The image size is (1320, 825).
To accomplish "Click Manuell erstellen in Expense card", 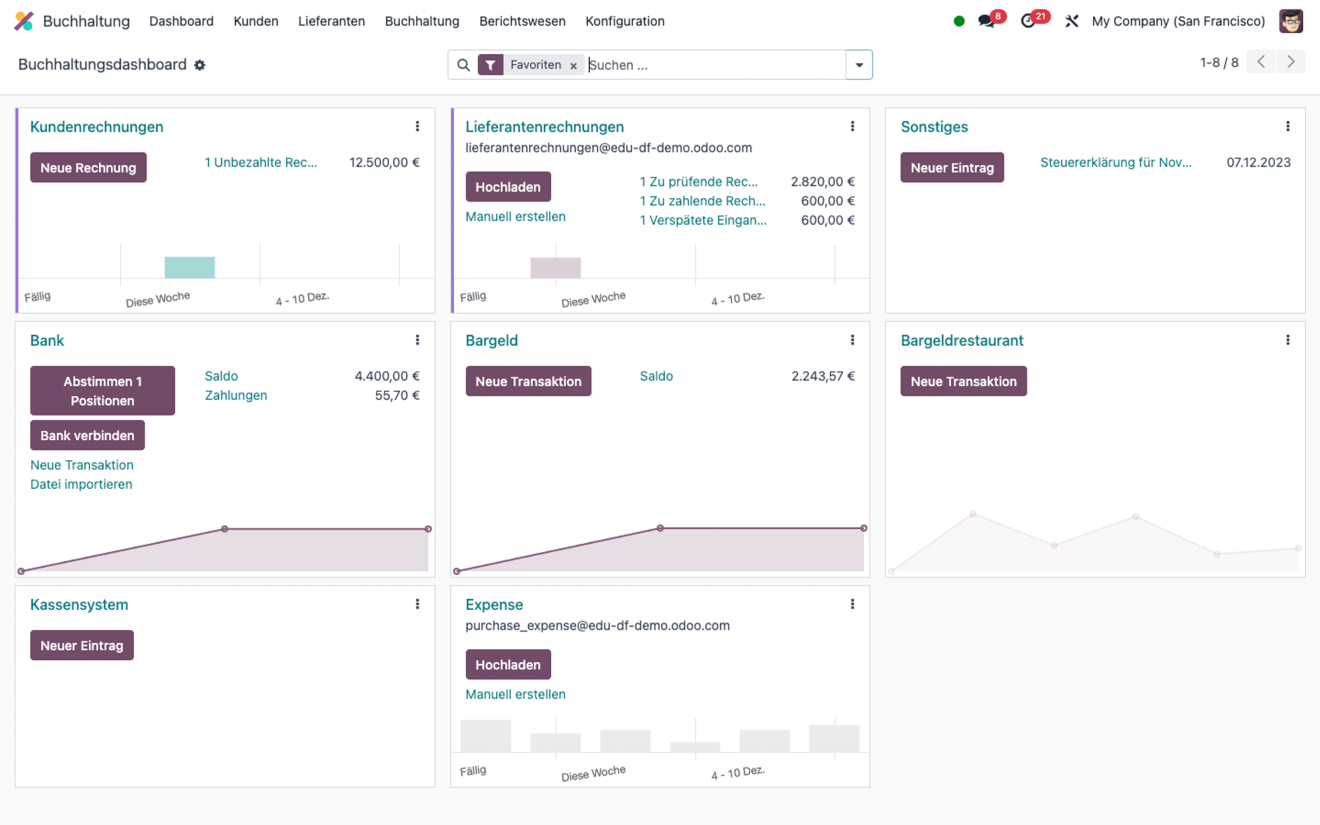I will (x=515, y=695).
